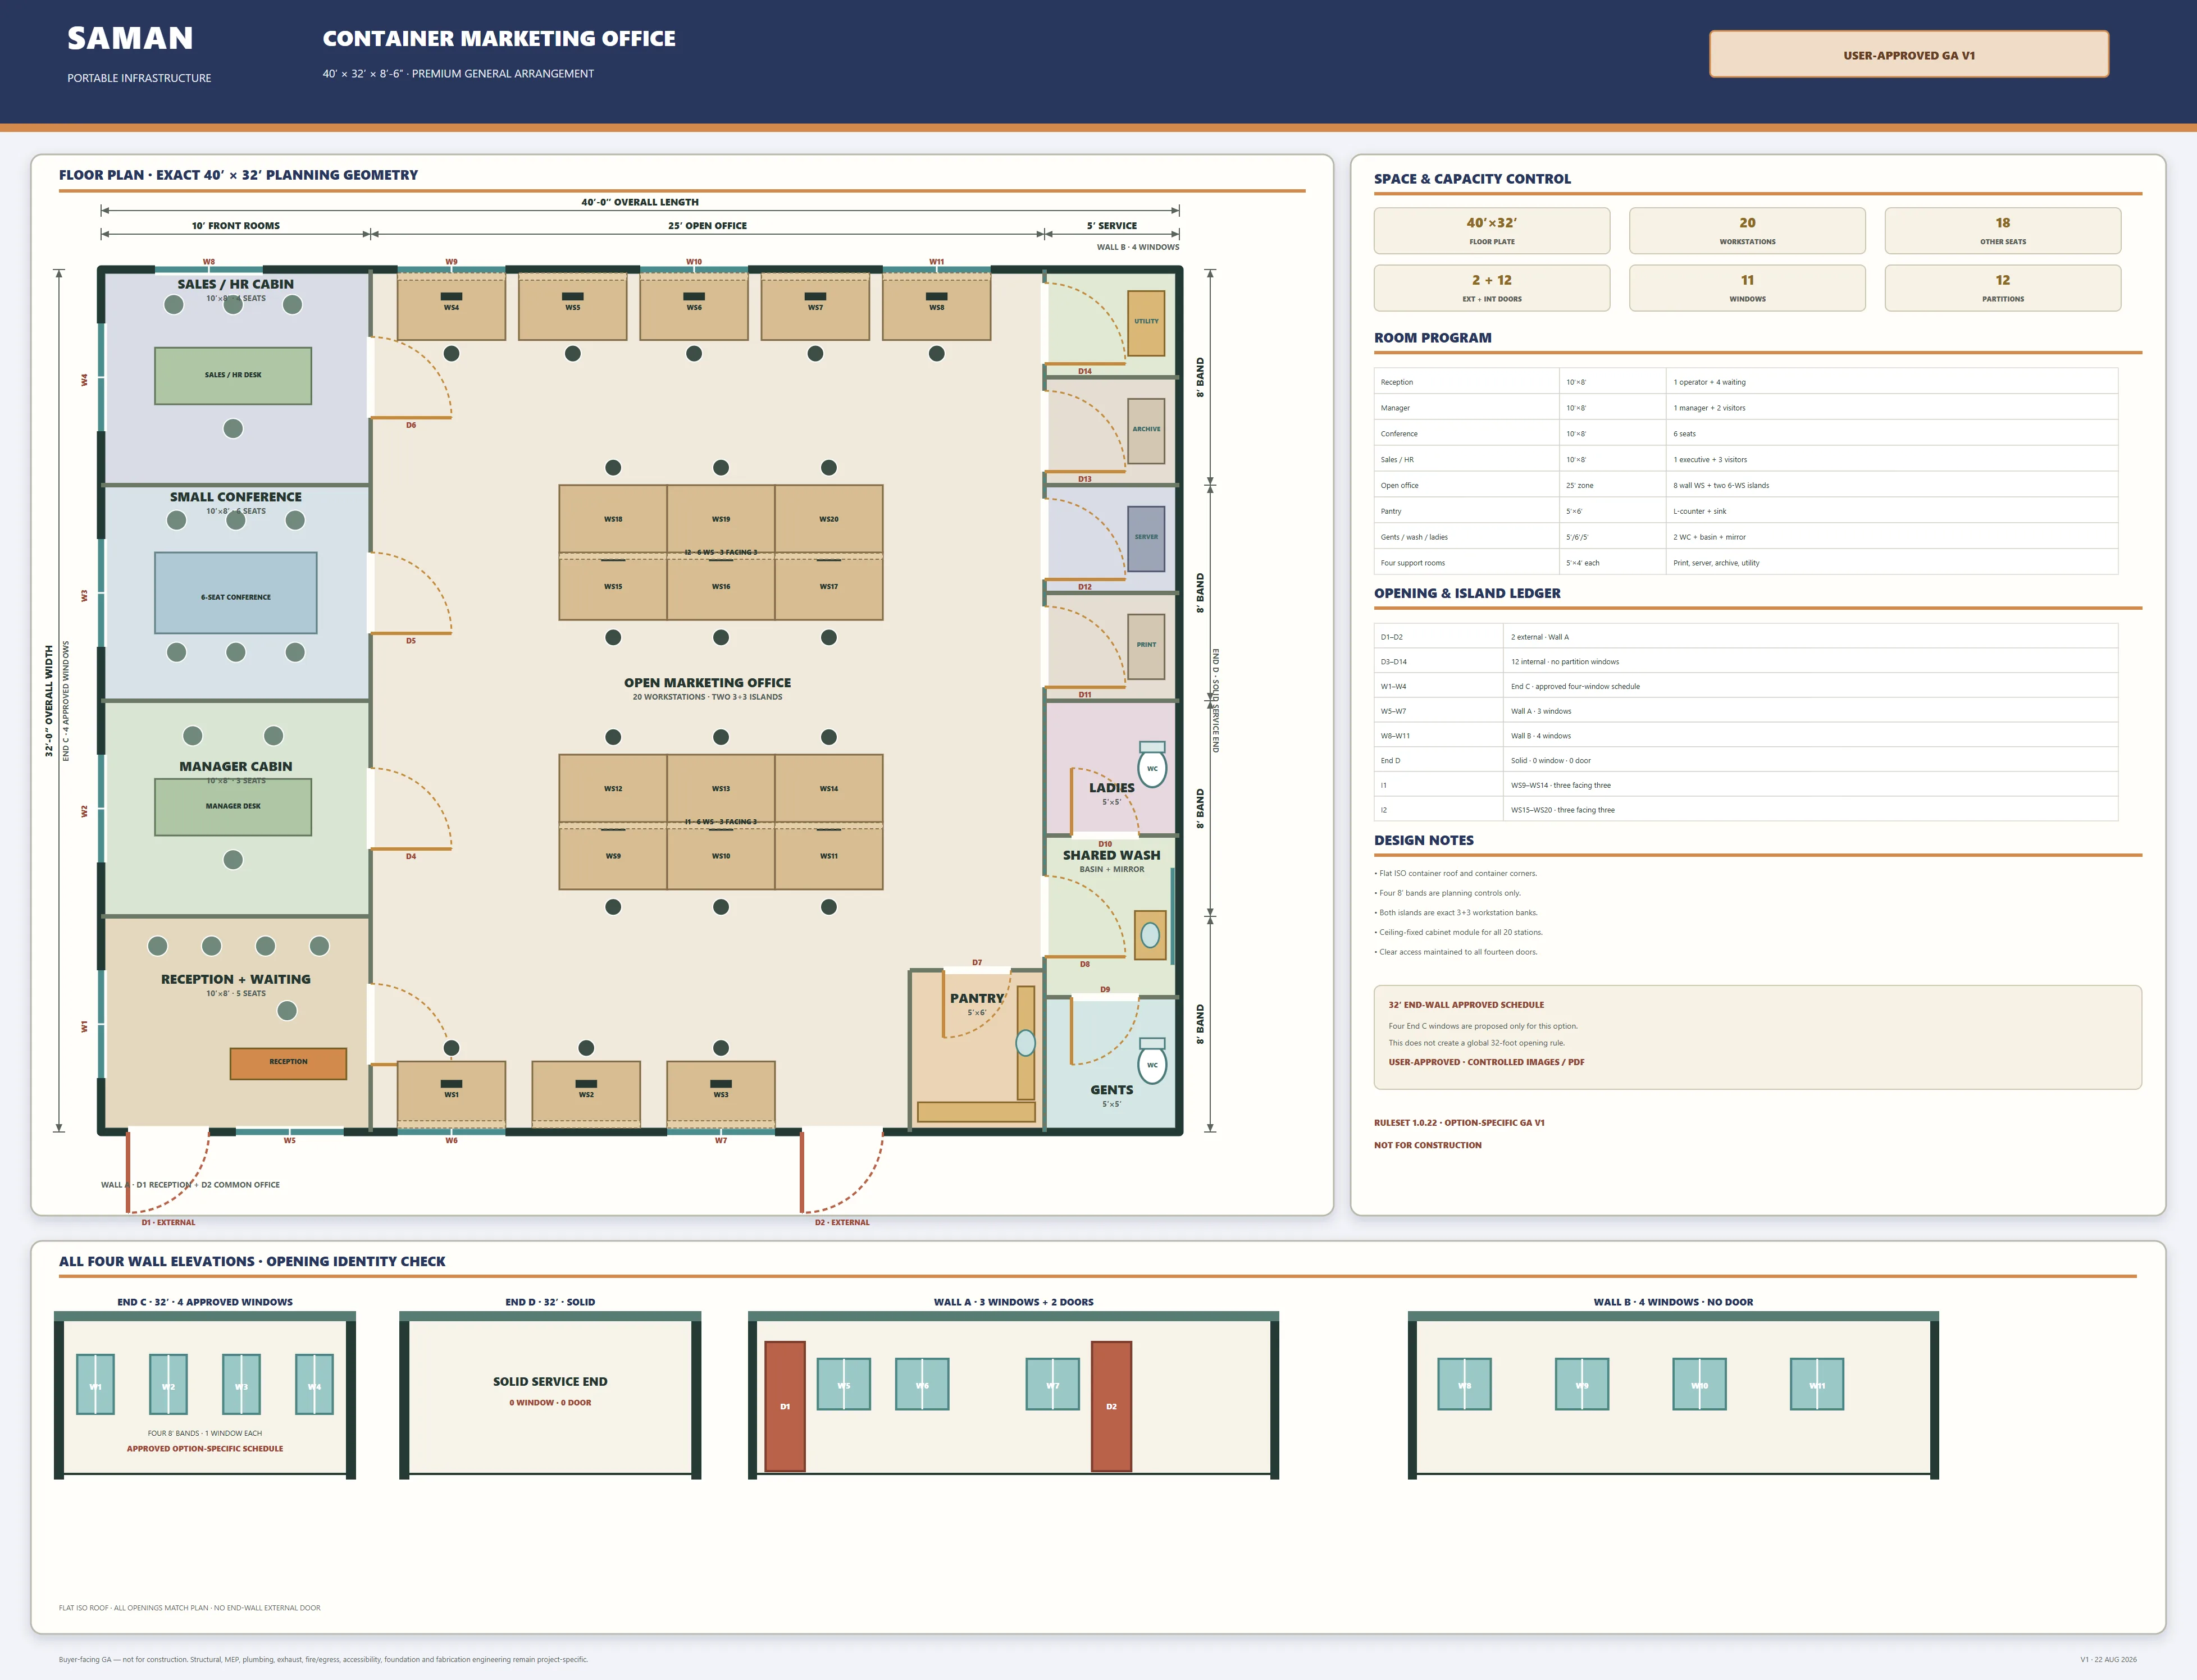Click island workstation WS19
The image size is (2197, 1680).
pos(721,519)
